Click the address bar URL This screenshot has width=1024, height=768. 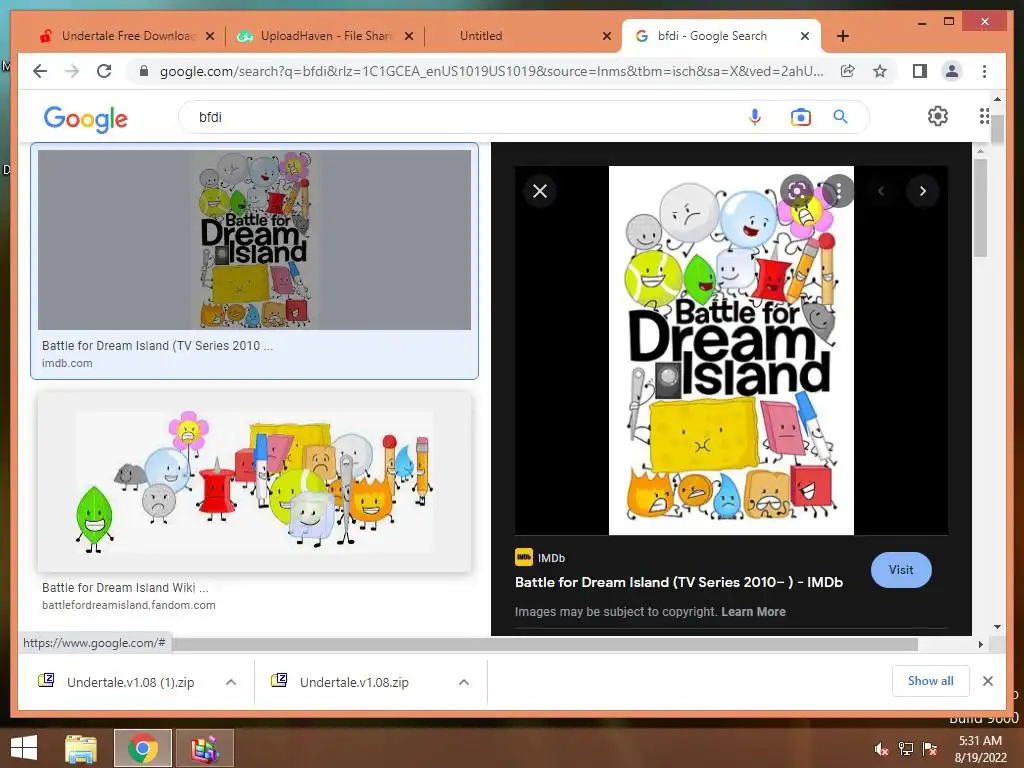491,71
